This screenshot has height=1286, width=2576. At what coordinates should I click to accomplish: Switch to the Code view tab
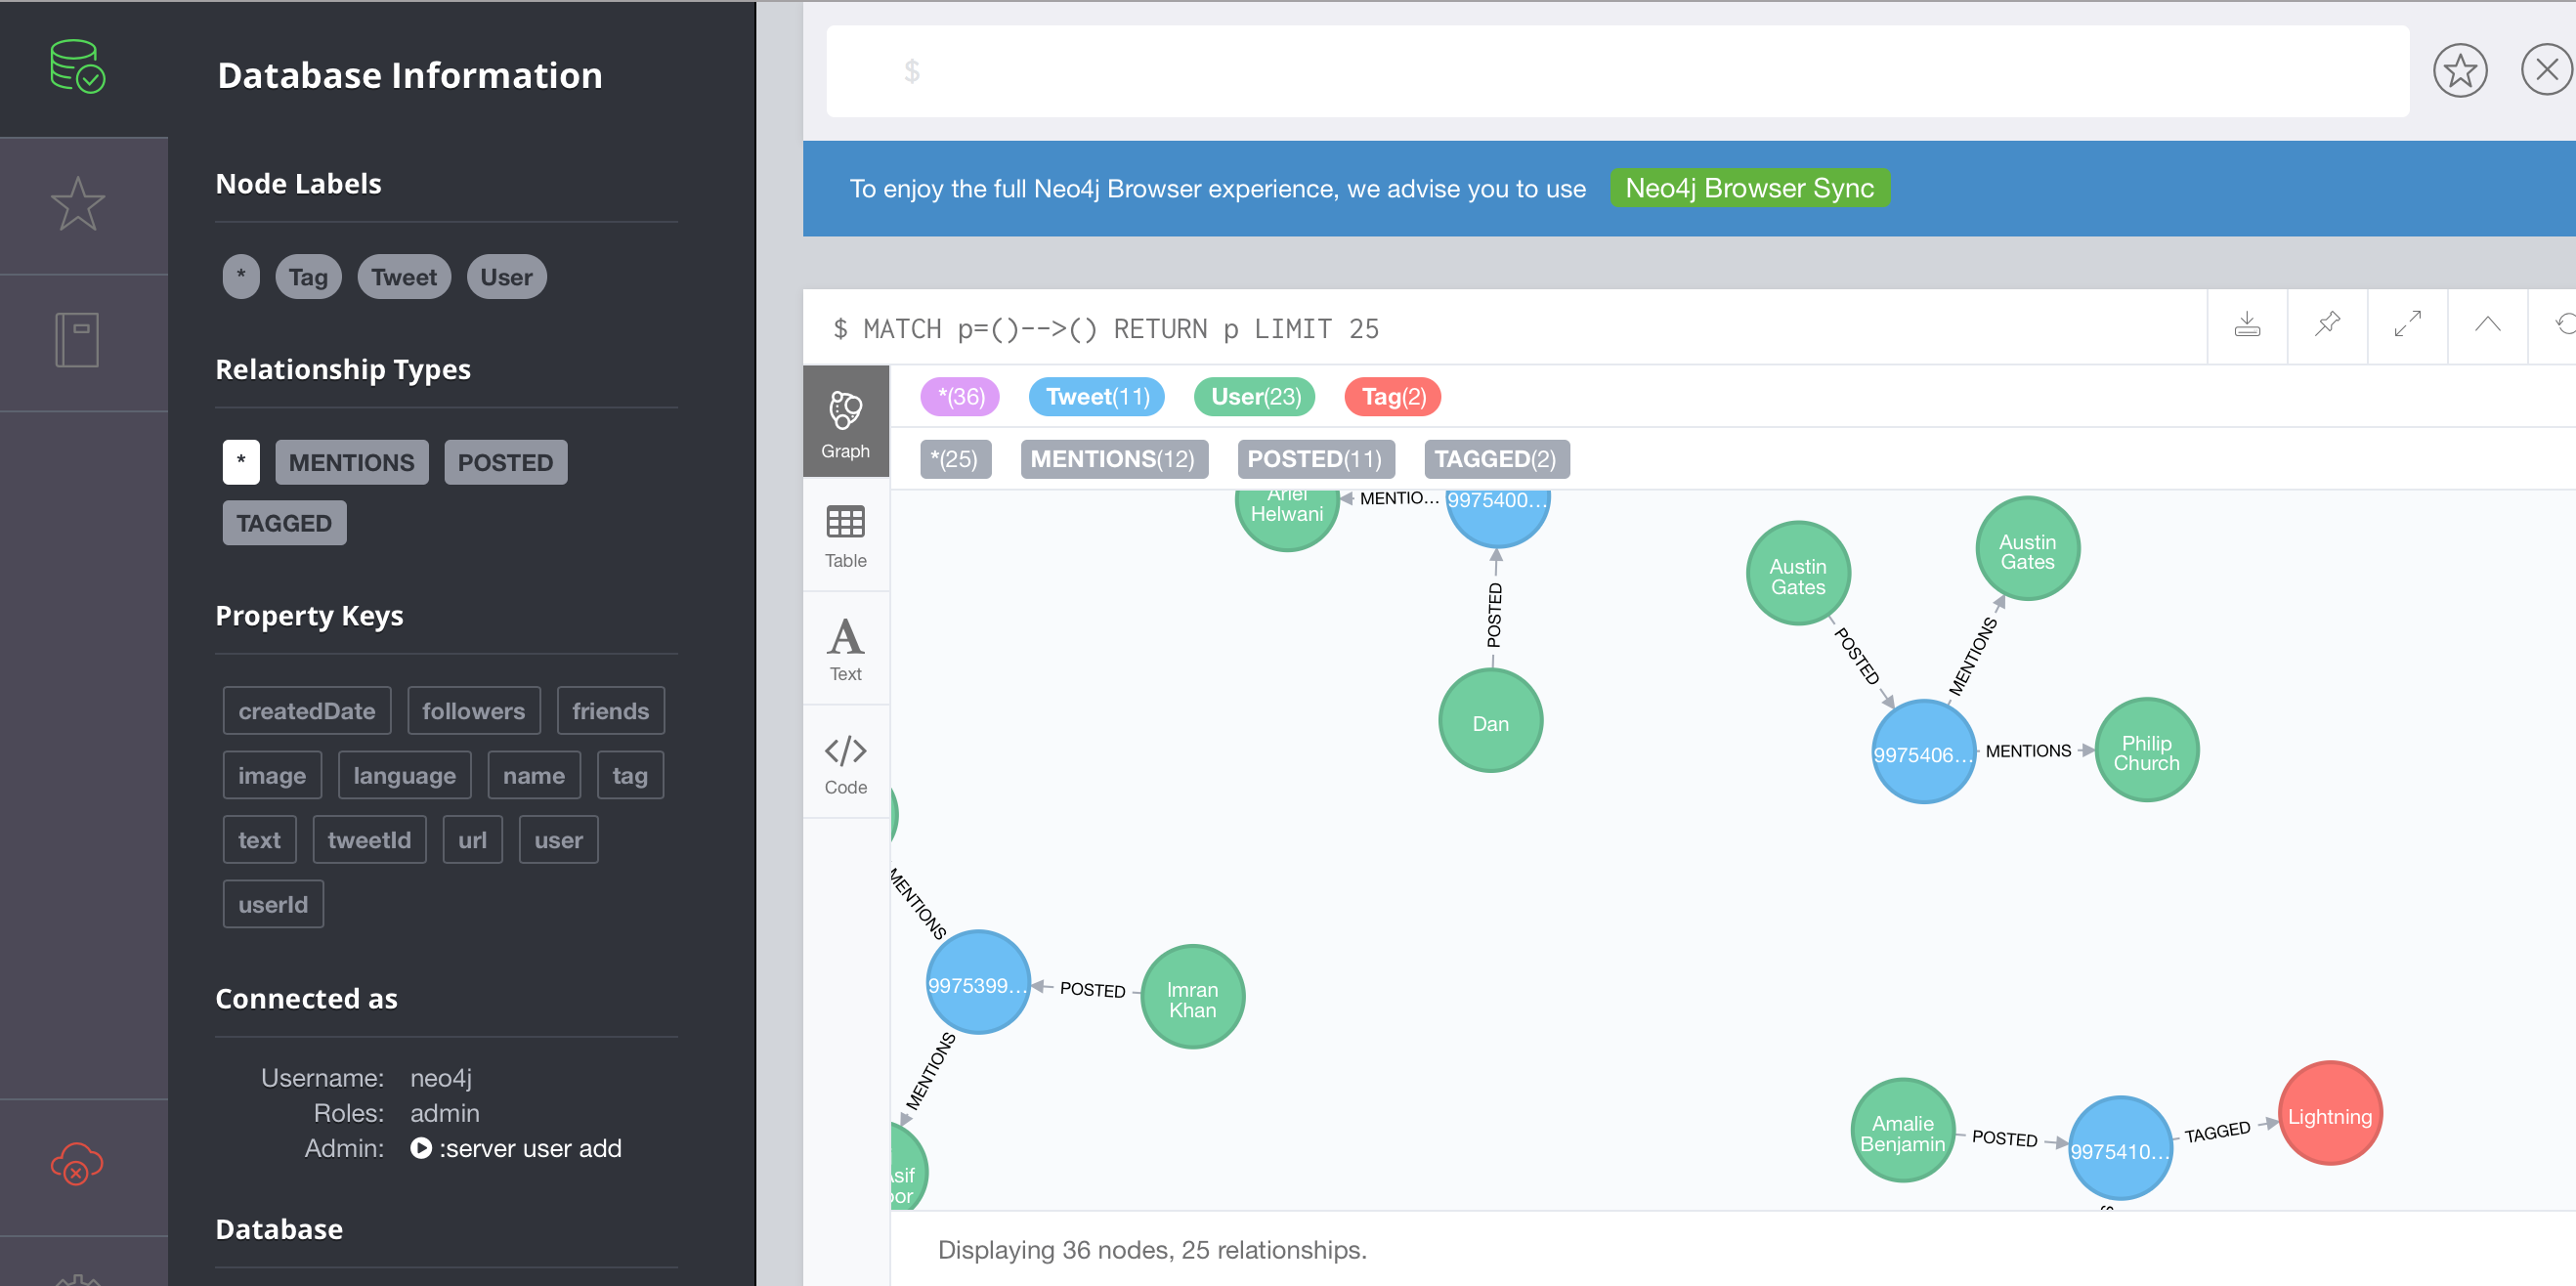(x=845, y=764)
